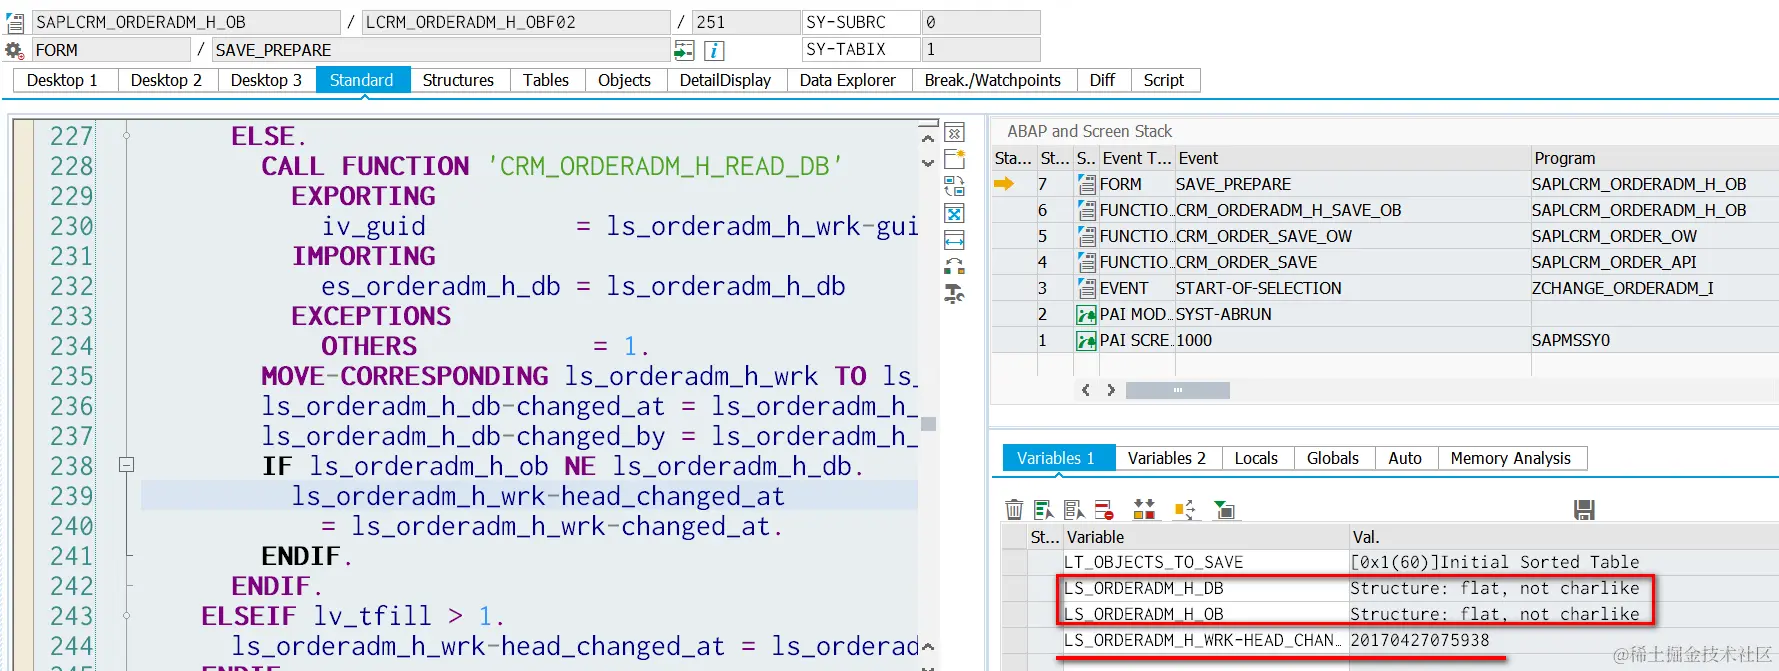This screenshot has width=1779, height=671.
Task: Close the editor tool via the X window icon
Action: point(954,133)
